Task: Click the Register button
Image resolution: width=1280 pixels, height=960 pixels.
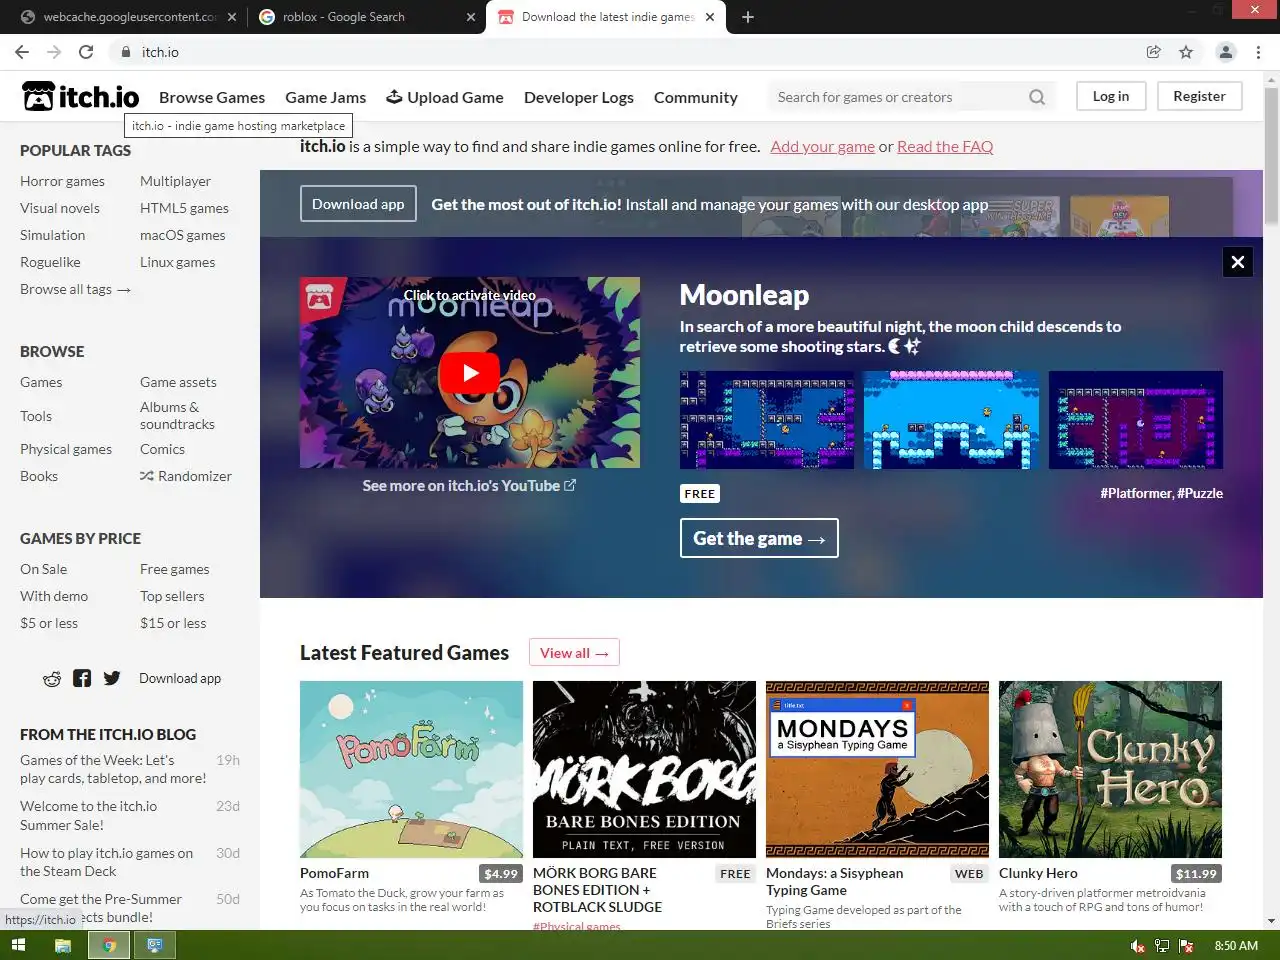Action: [x=1199, y=96]
